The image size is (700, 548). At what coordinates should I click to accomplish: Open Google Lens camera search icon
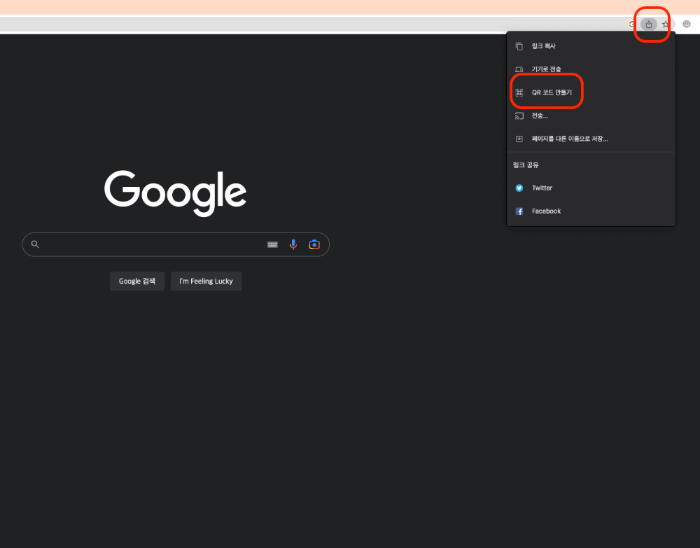pos(314,245)
